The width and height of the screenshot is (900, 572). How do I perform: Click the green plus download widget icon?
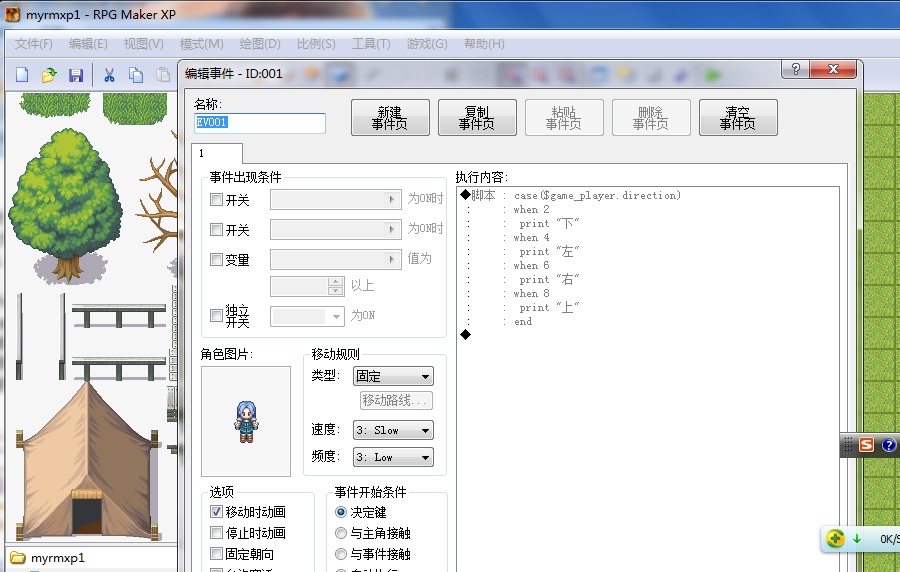click(835, 538)
